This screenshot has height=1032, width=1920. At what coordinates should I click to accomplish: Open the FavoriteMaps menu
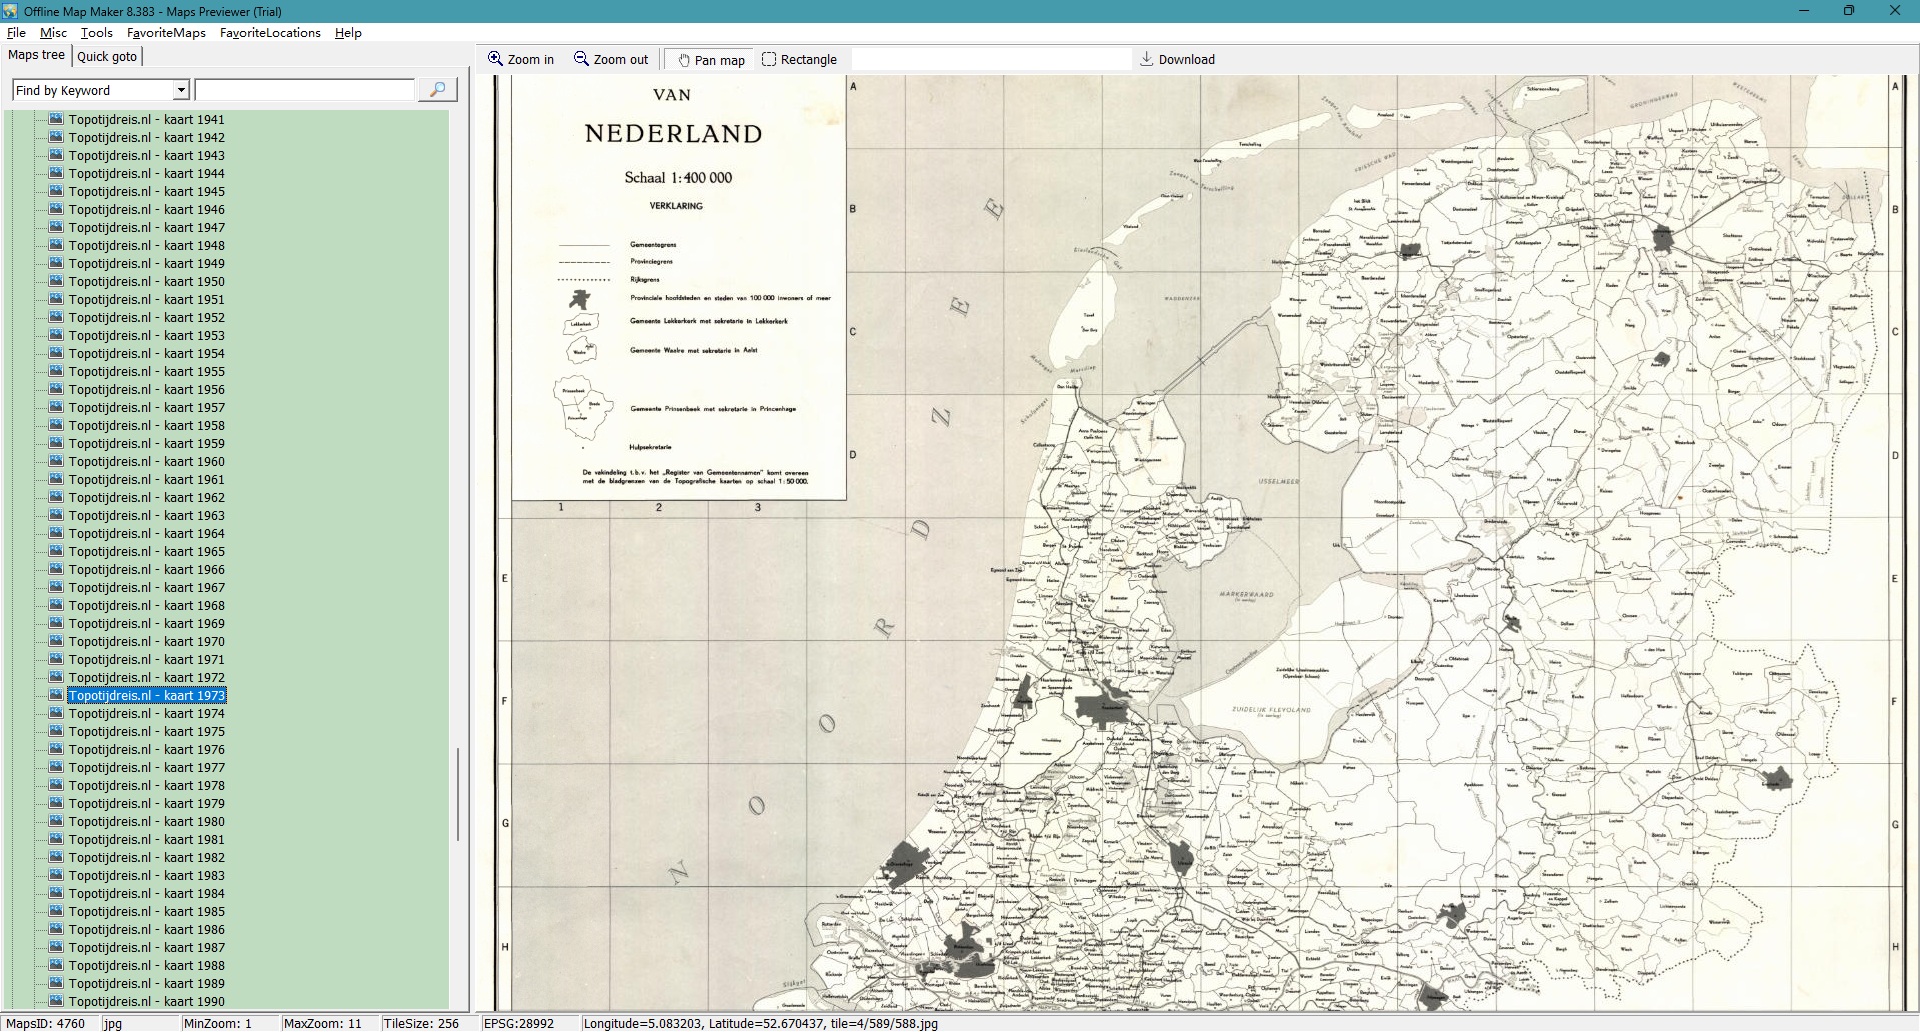coord(166,33)
